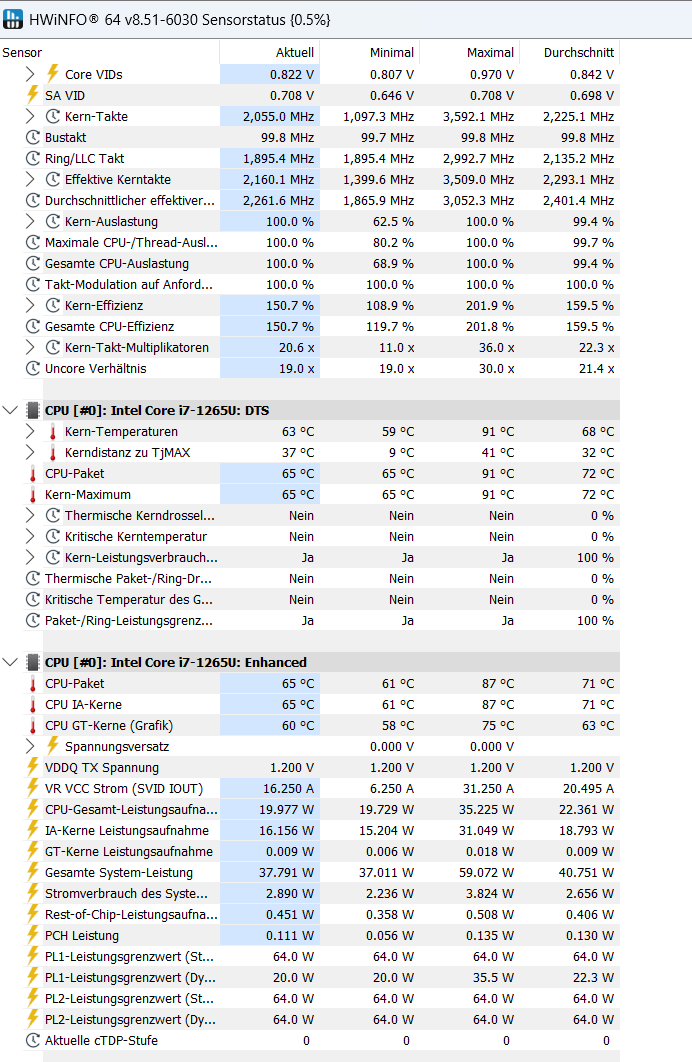Expand the Kern-Effizienz row
This screenshot has width=692, height=1062.
coord(30,305)
